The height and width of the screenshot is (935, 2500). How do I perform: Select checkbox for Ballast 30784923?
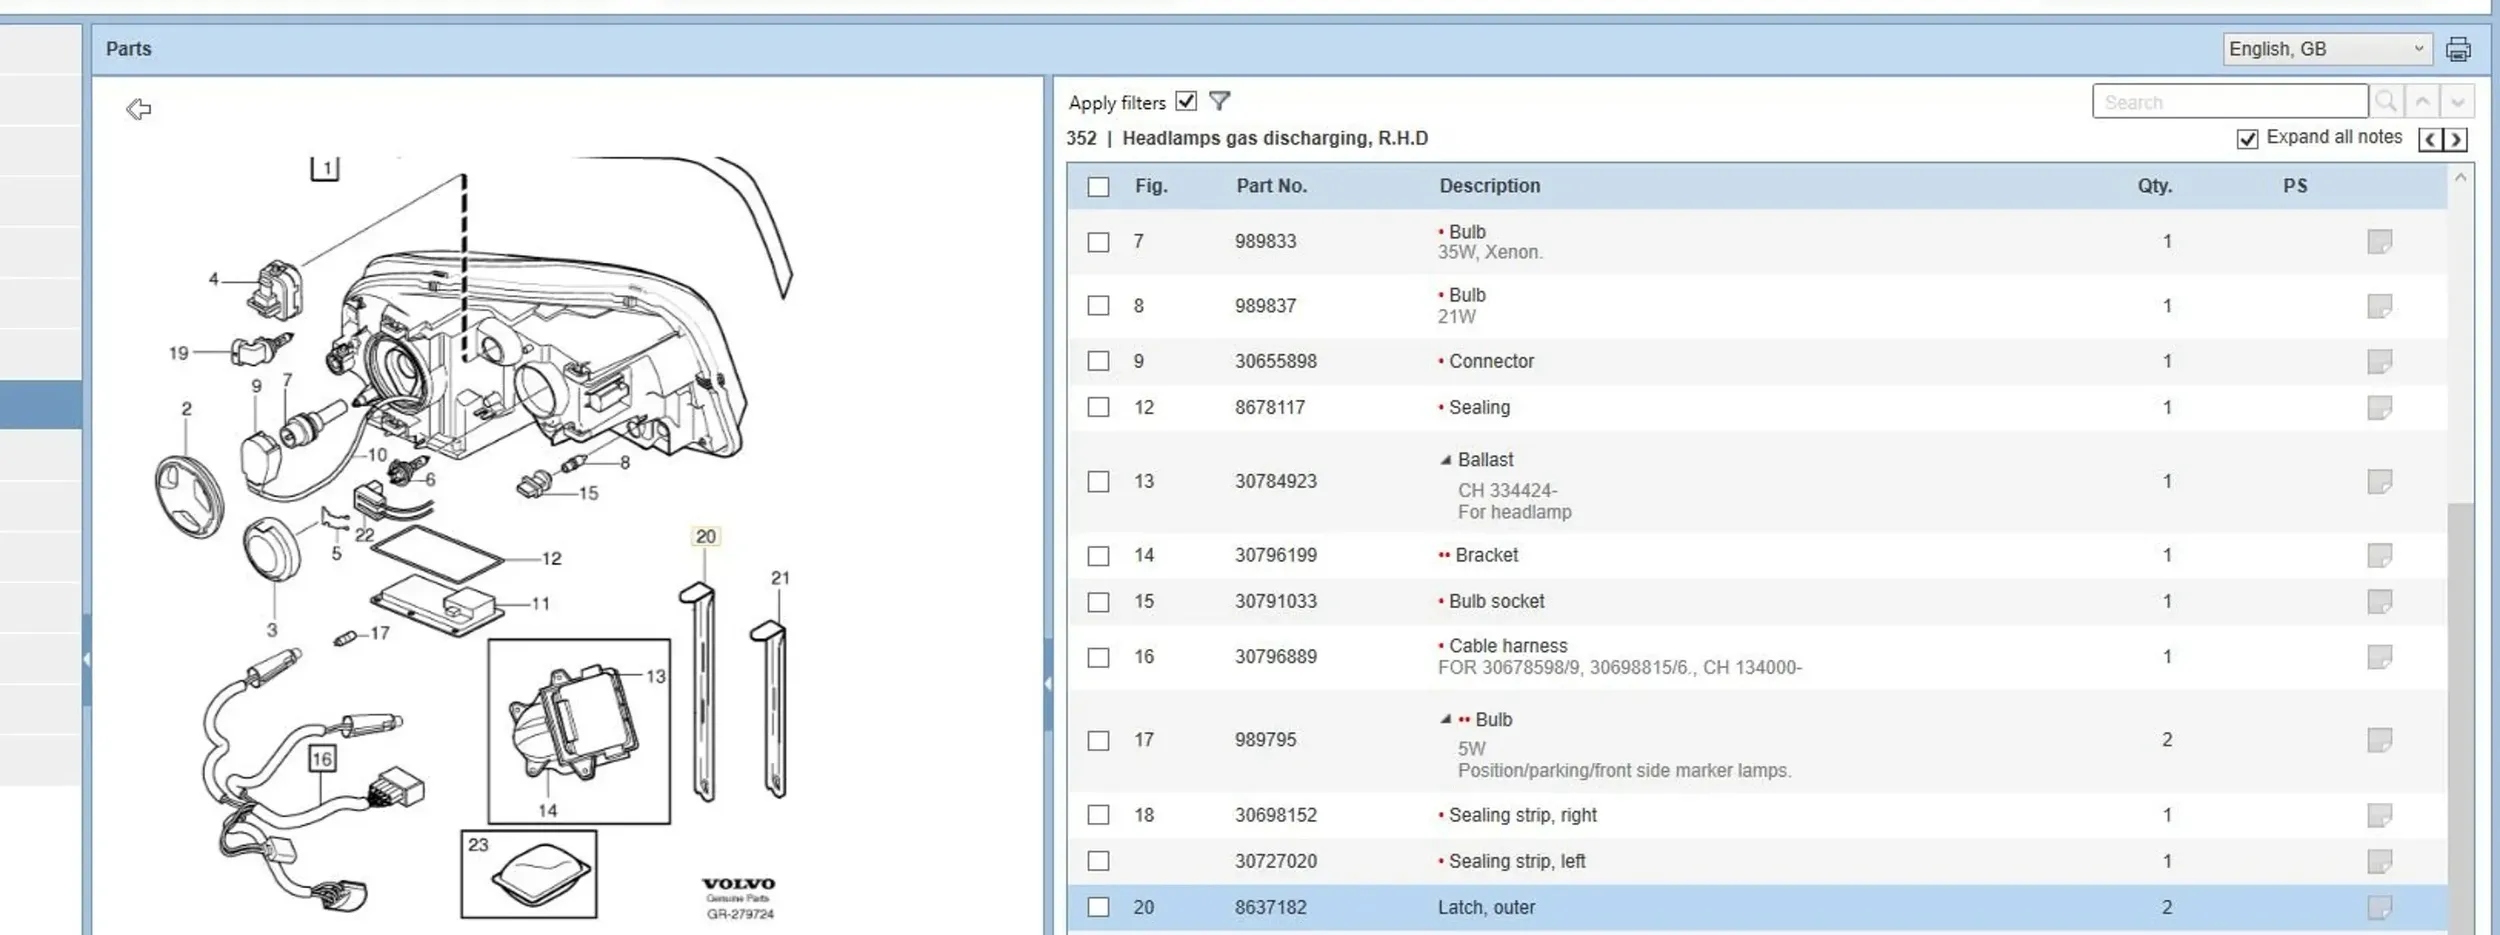pyautogui.click(x=1098, y=481)
